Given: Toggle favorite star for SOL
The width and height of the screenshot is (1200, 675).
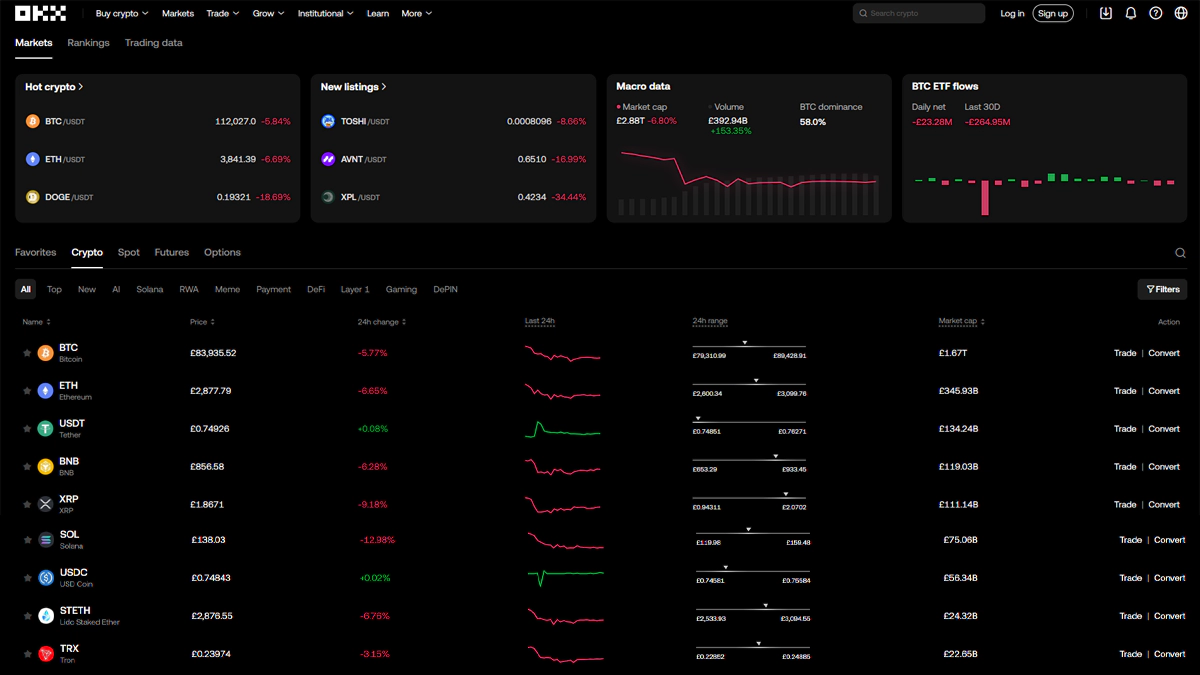Looking at the screenshot, I should 28,540.
